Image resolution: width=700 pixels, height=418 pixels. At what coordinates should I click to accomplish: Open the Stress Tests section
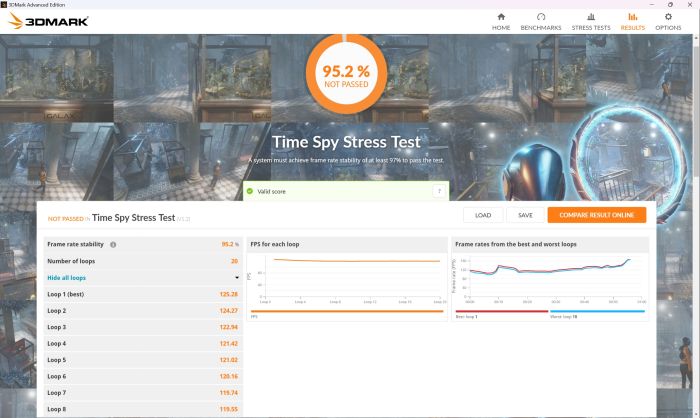[591, 21]
